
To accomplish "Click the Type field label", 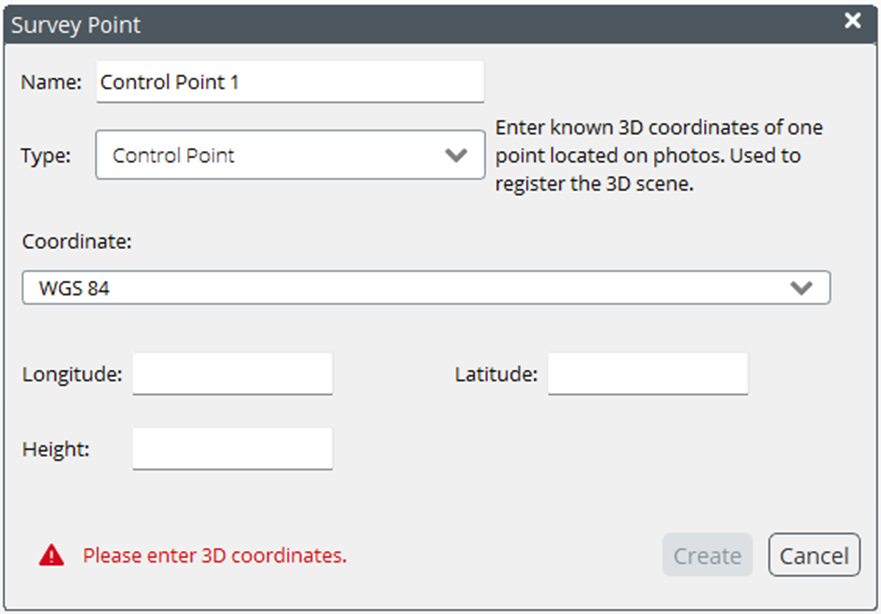I will [x=44, y=155].
